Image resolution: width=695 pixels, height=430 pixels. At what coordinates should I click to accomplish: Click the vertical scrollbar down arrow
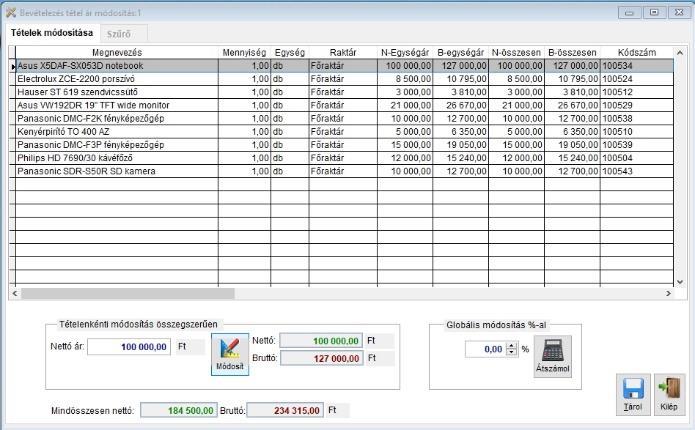680,282
